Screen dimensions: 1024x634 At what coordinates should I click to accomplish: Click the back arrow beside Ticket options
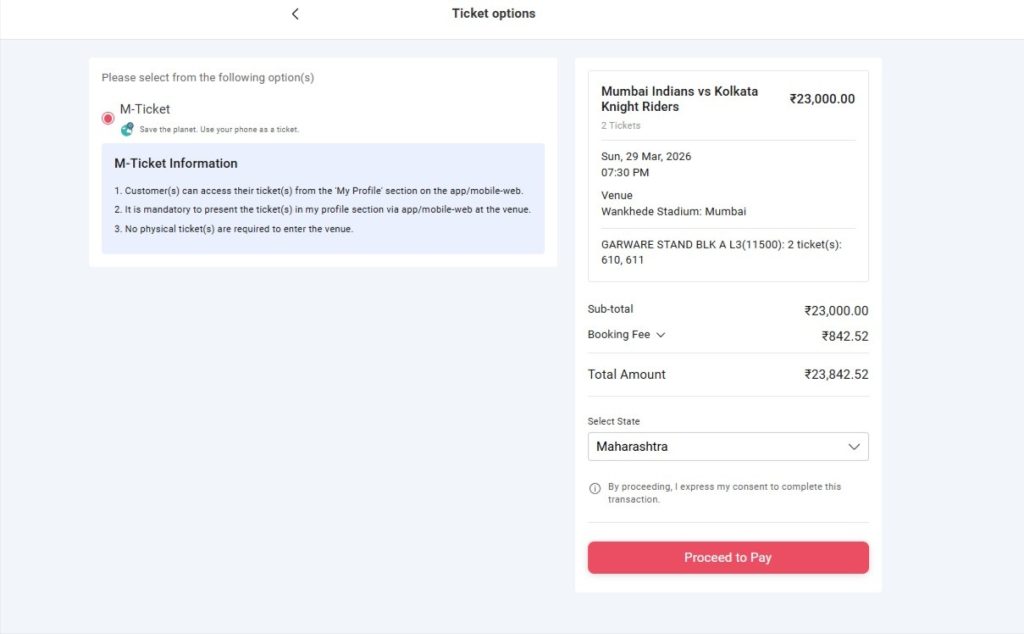(x=294, y=14)
